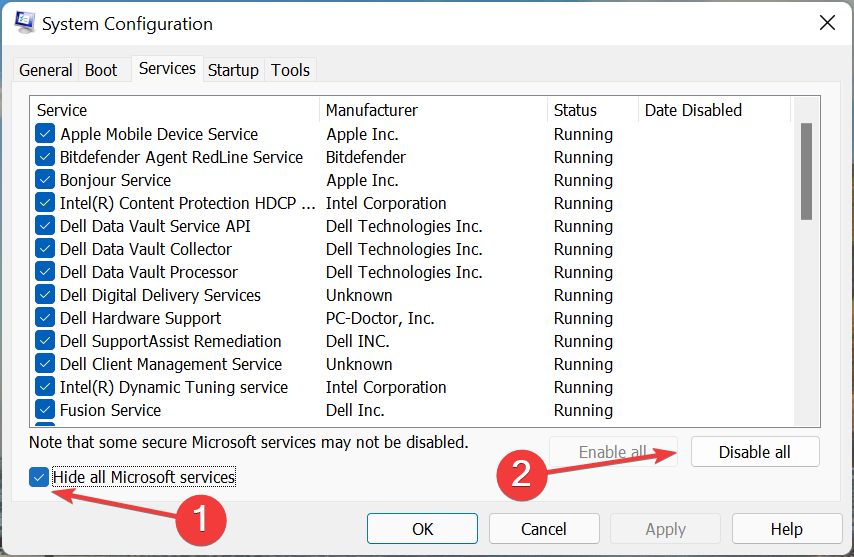
Task: Click the Cancel button
Action: [x=544, y=529]
